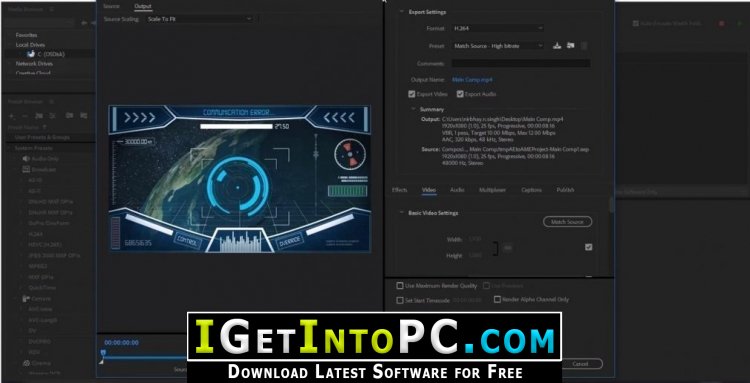750x383 pixels.
Task: Click the C: (OSDisk) drive icon
Action: tap(31, 54)
